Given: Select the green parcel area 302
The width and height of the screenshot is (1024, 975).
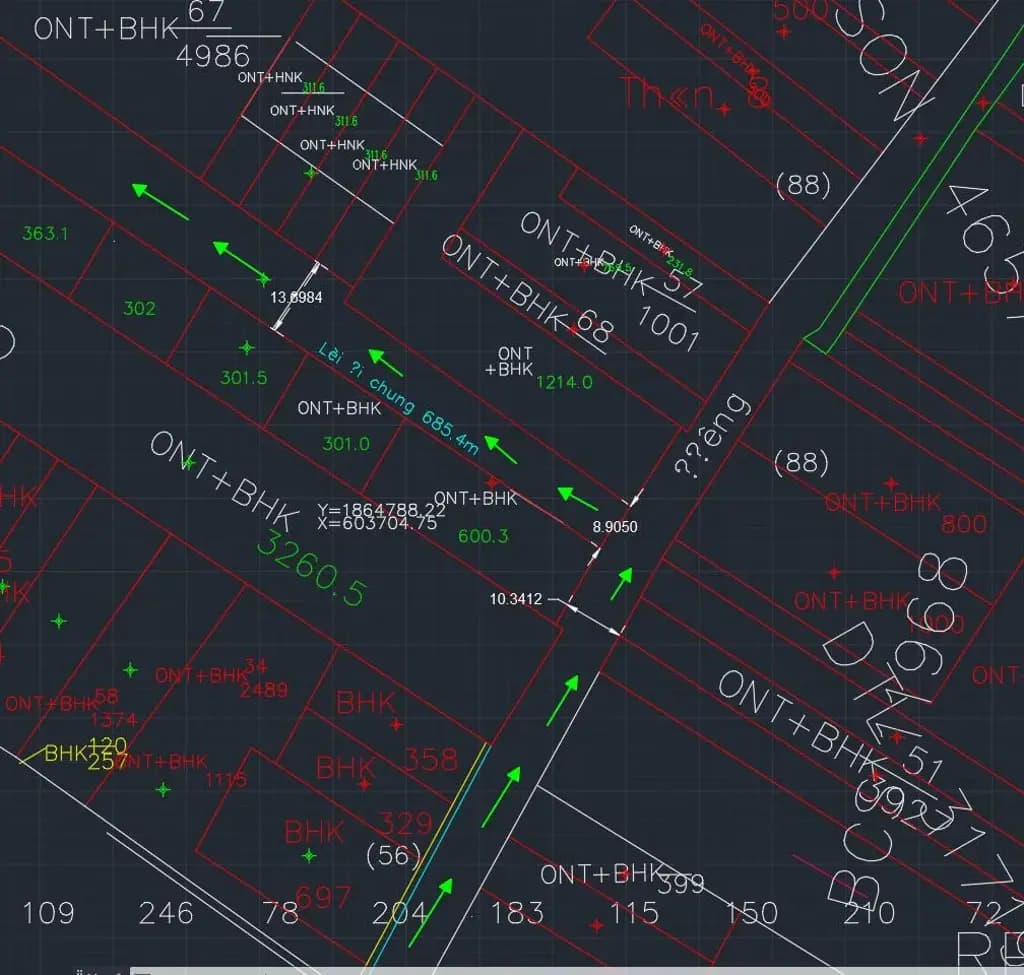Looking at the screenshot, I should (x=140, y=308).
